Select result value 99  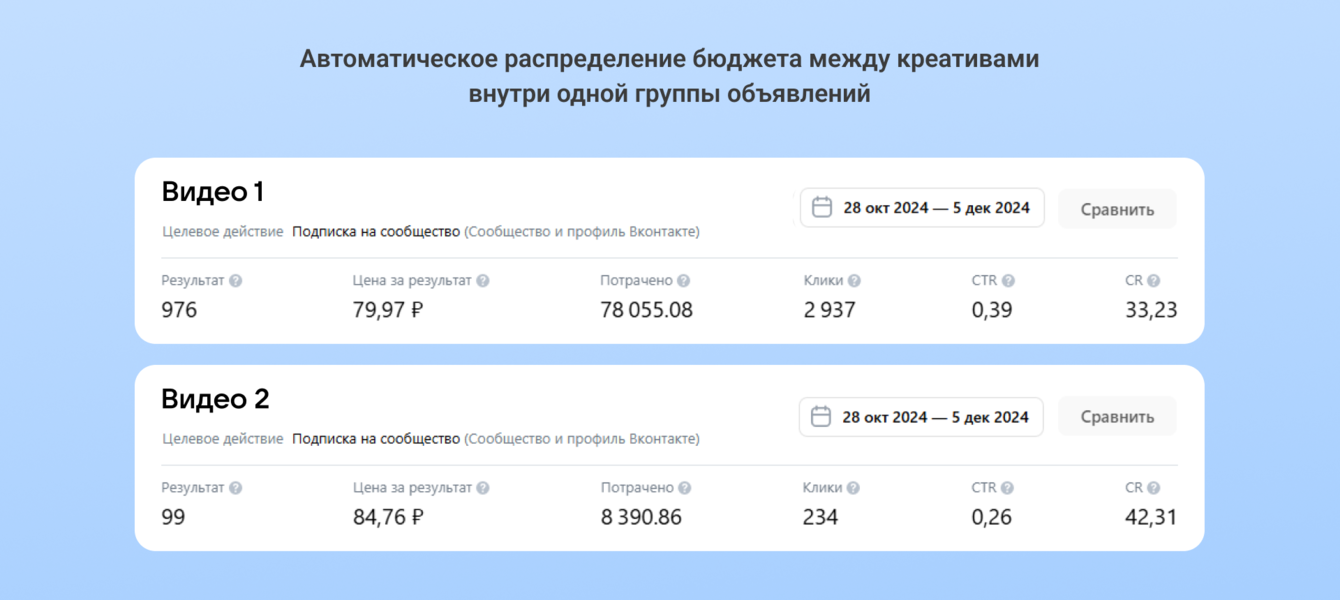click(x=173, y=517)
